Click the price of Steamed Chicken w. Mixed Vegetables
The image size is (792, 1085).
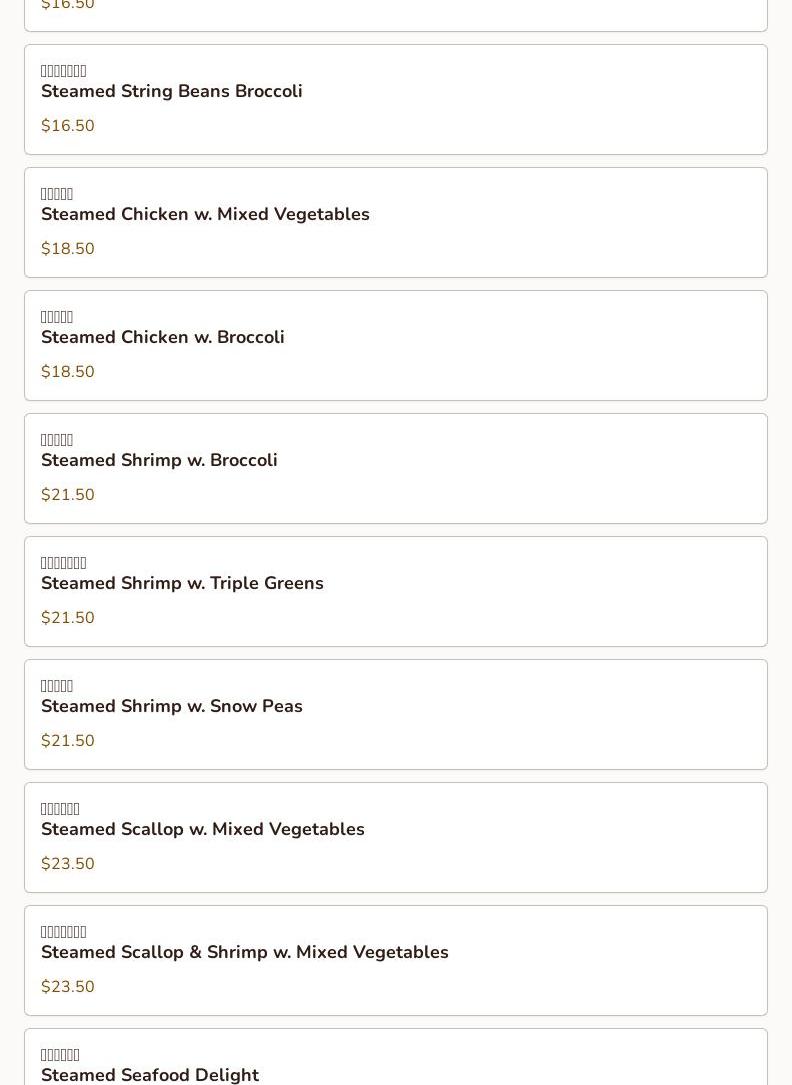coord(68,249)
